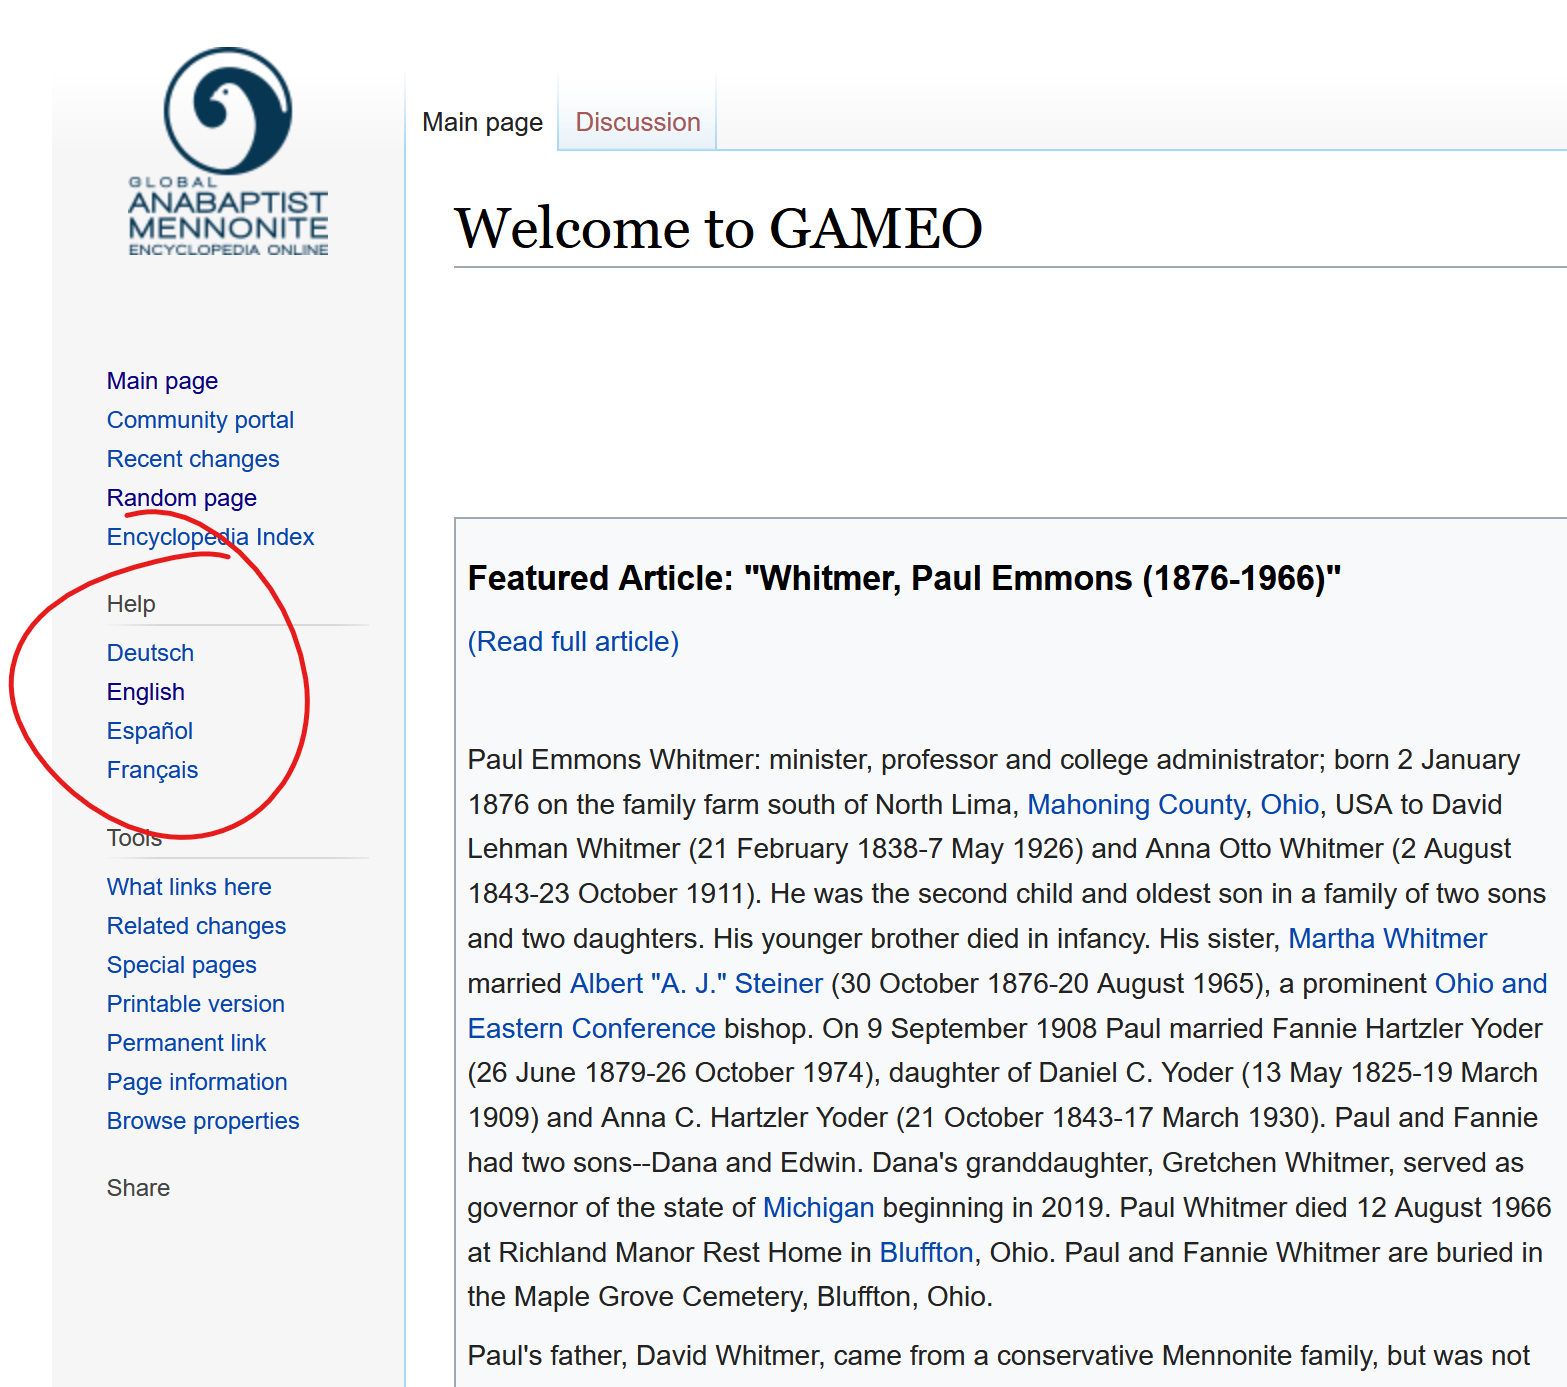1567x1387 pixels.
Task: Click the GAMEO logo icon
Action: point(228,152)
